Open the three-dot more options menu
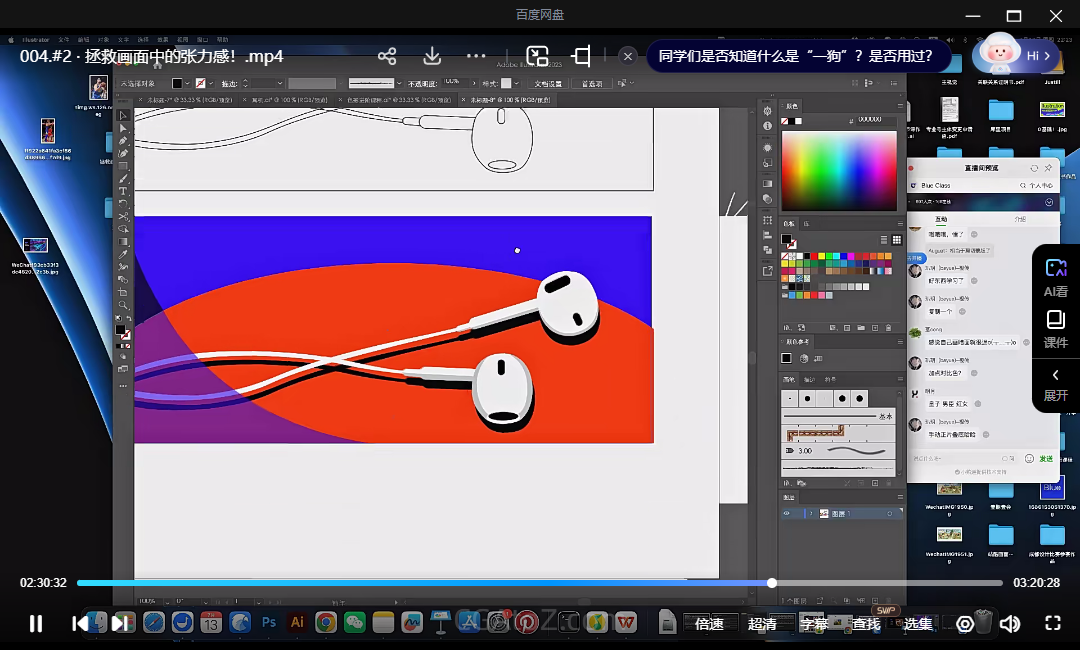The width and height of the screenshot is (1080, 650). [x=476, y=56]
